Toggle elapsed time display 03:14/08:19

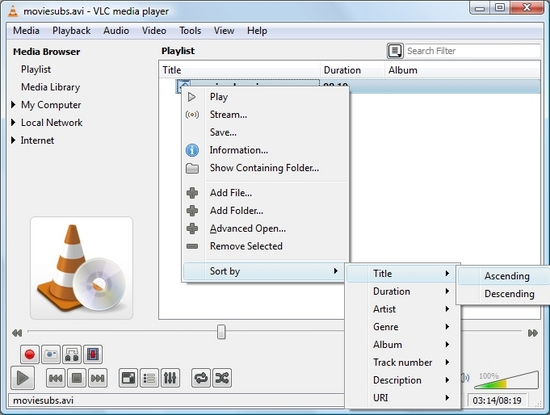tap(497, 400)
